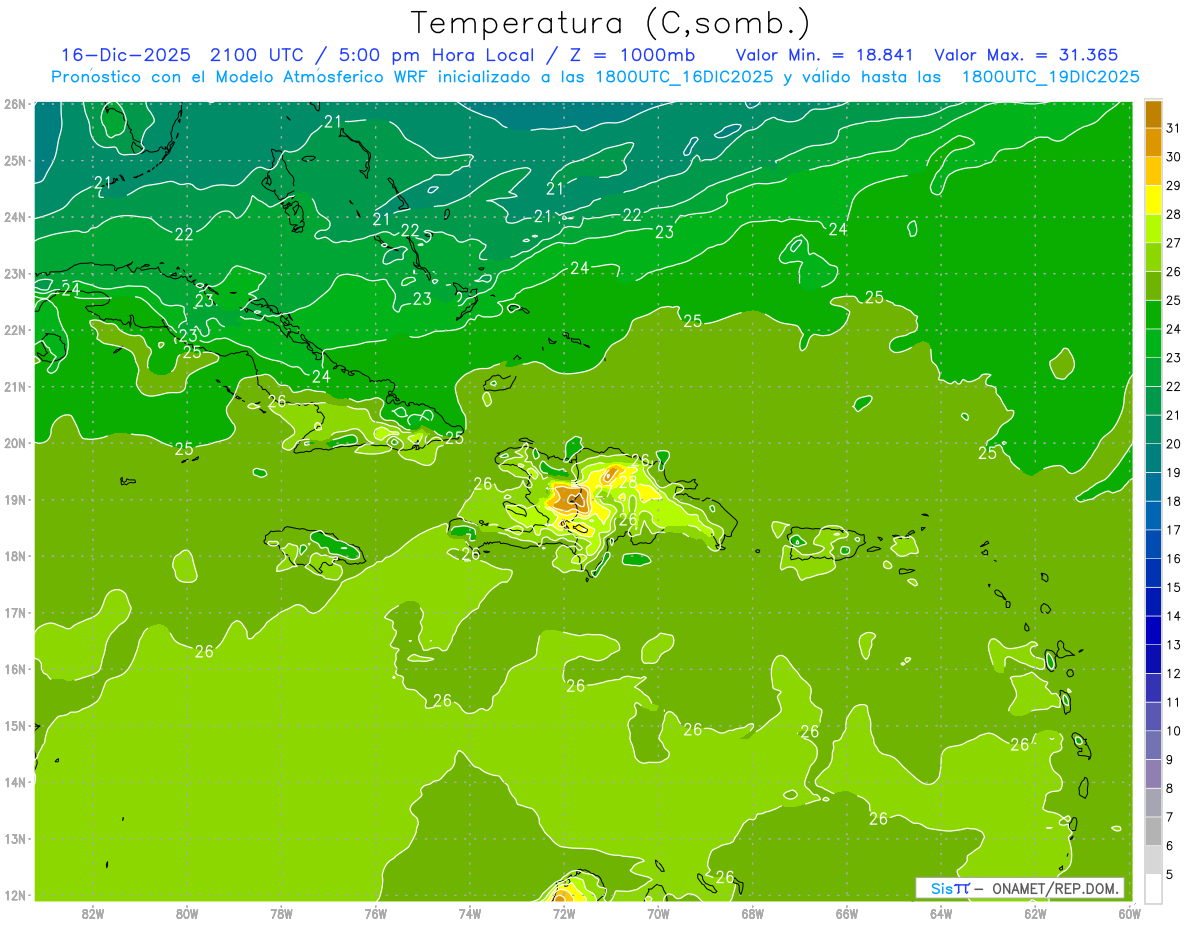Click the purple color bar segment between 9 and 10
The image size is (1200, 927).
pos(1153,745)
